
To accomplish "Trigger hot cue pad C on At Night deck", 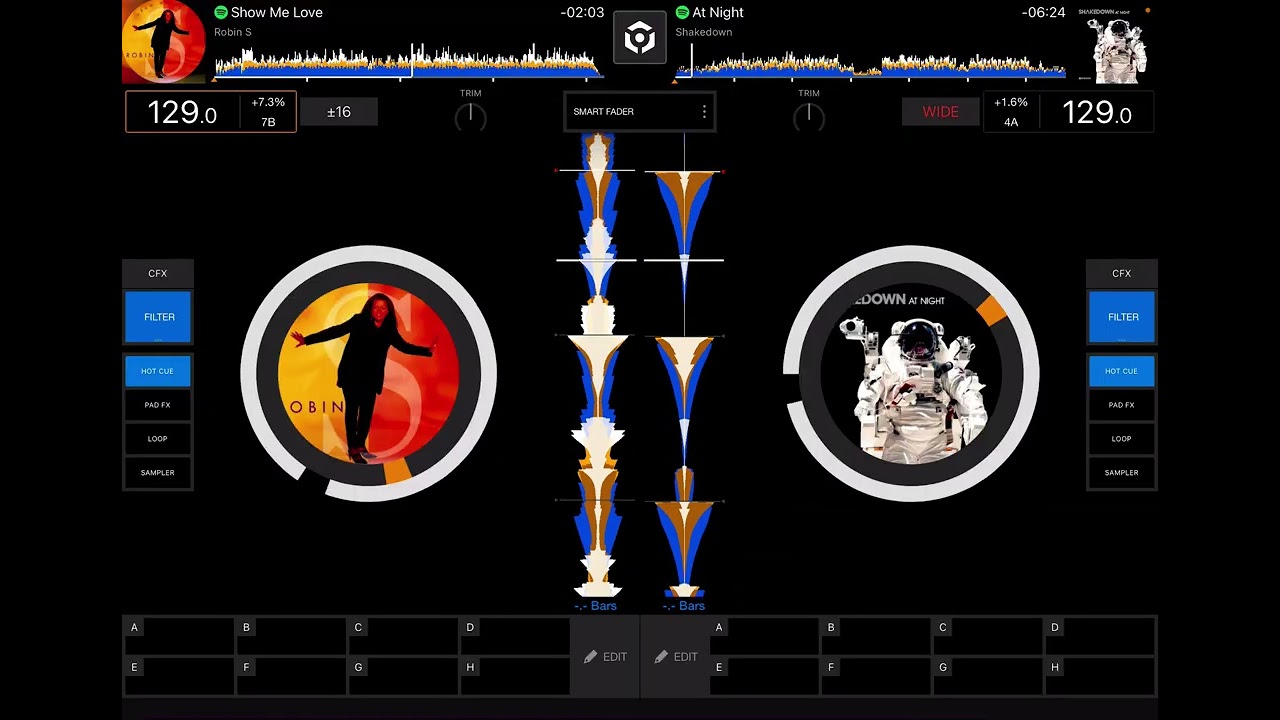I will (x=988, y=636).
